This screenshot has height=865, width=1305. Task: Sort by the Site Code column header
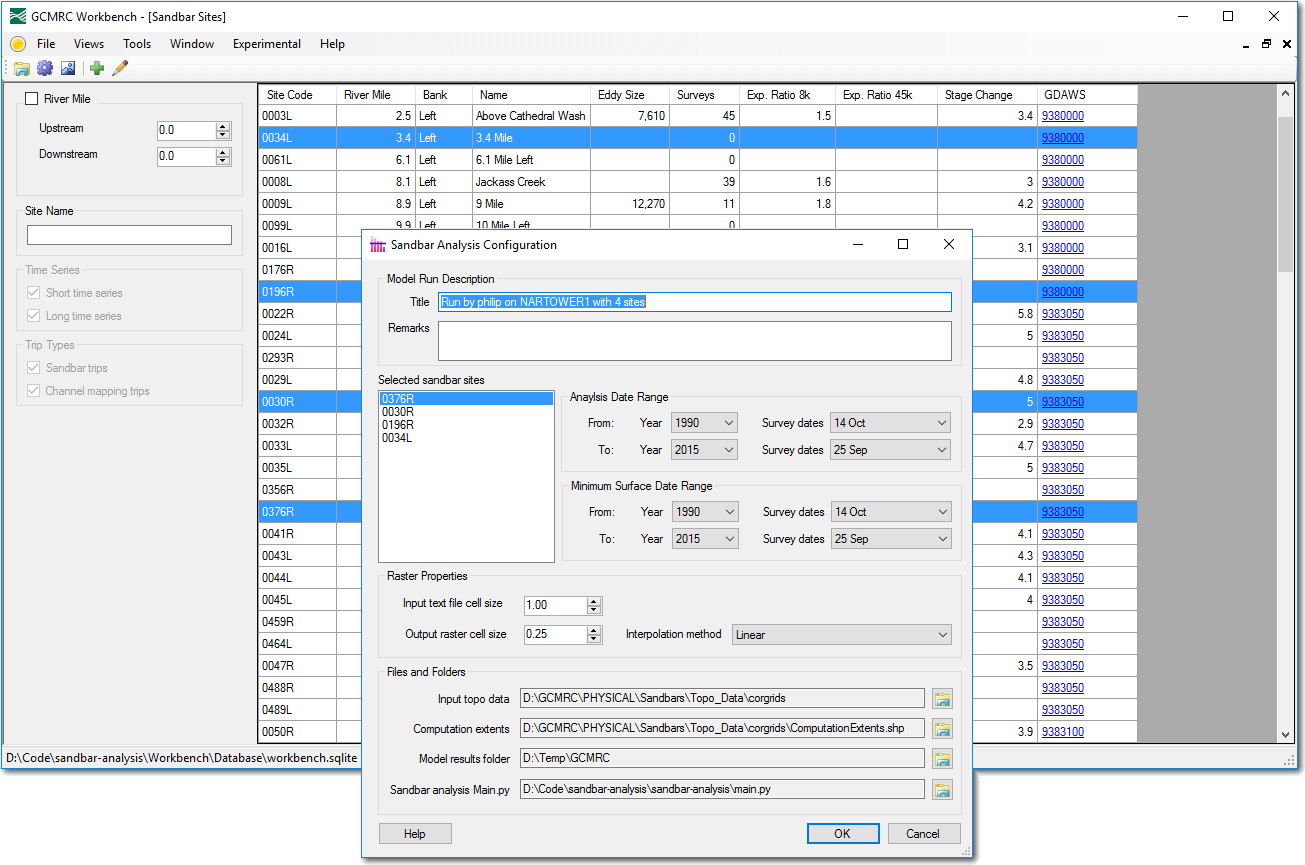pos(297,95)
